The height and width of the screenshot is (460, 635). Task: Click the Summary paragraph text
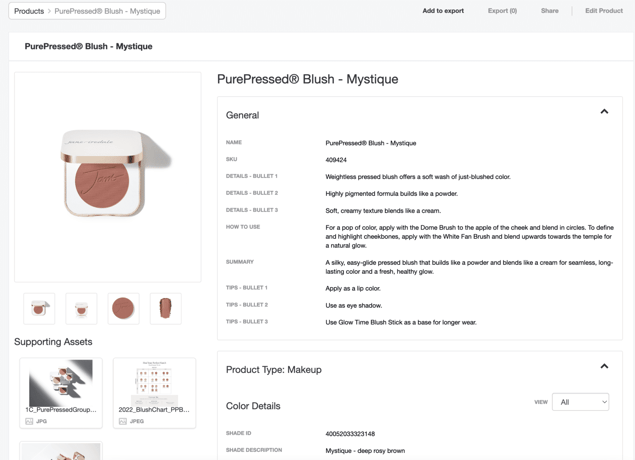pyautogui.click(x=469, y=267)
